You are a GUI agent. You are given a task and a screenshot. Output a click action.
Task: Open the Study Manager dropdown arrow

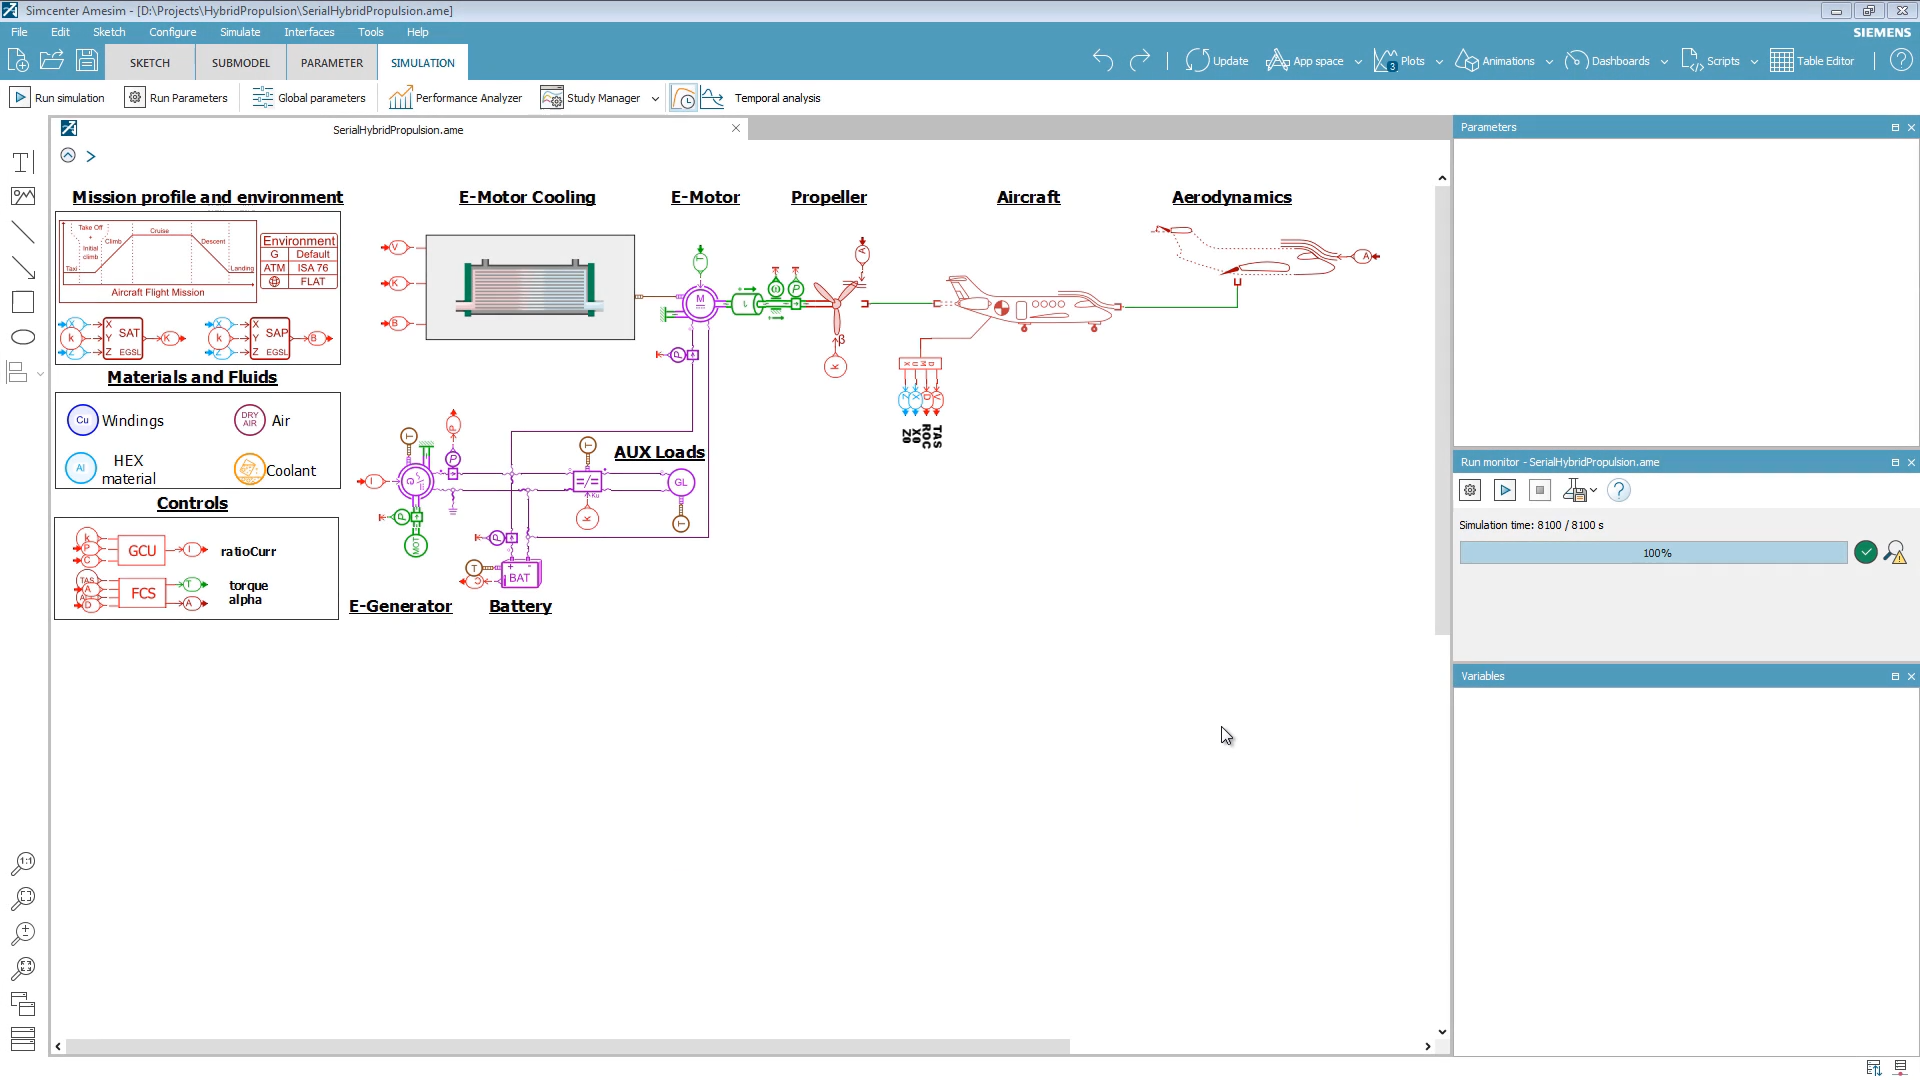click(657, 98)
